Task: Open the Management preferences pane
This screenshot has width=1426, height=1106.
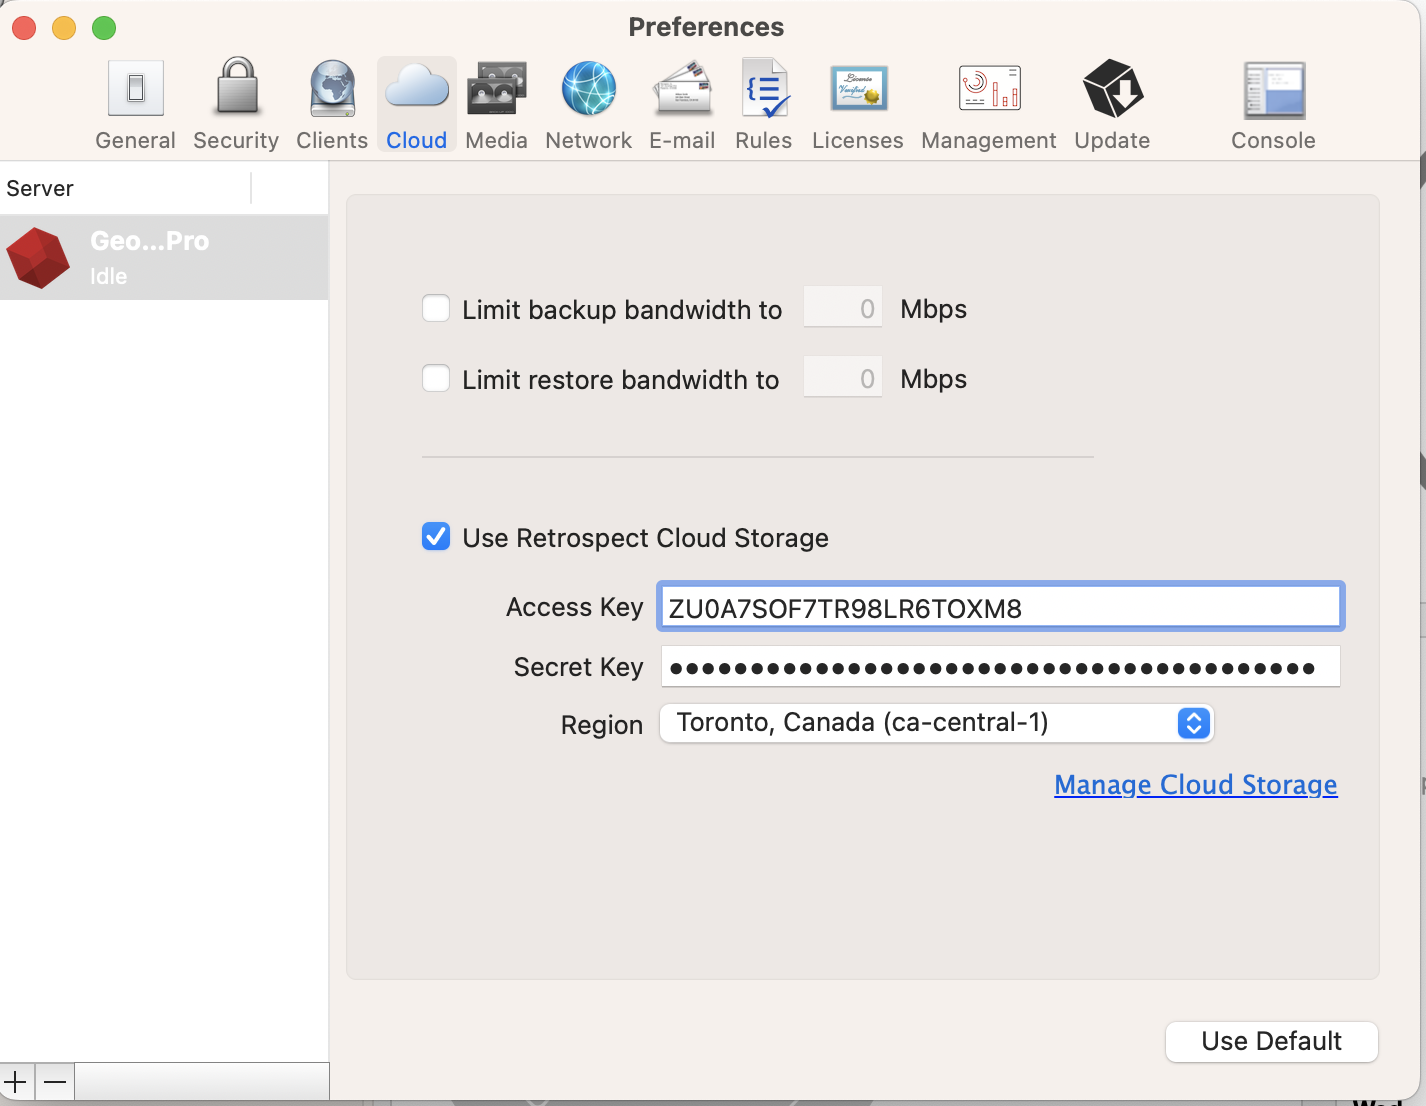Action: 989,105
